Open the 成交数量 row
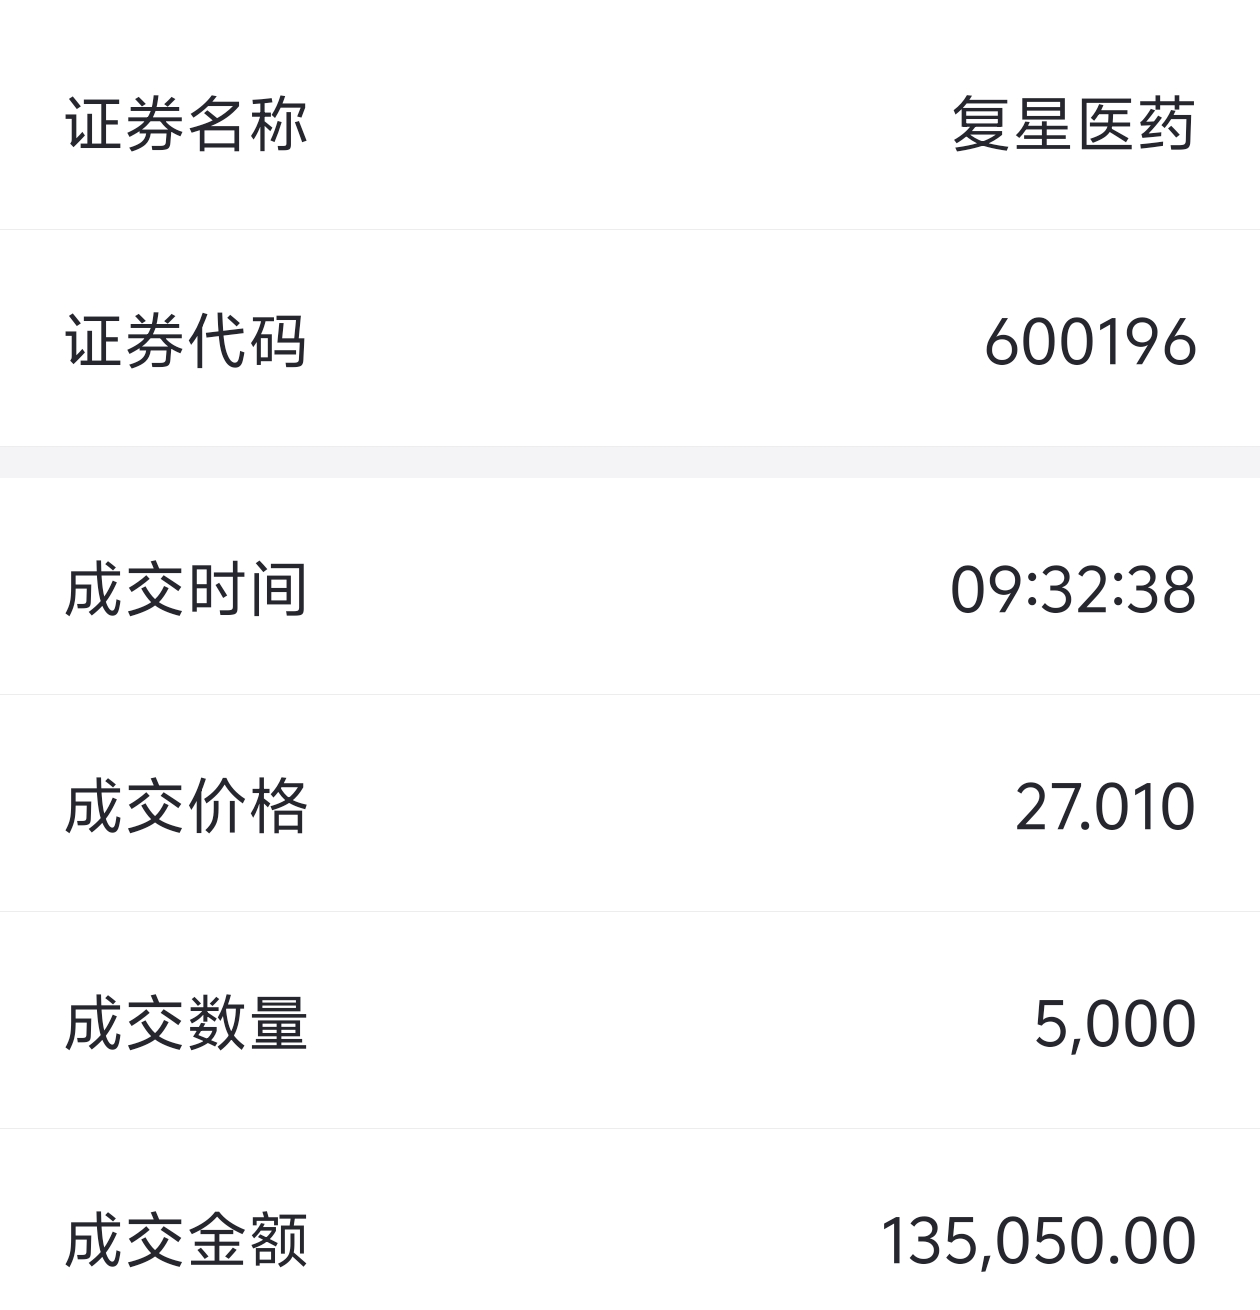The width and height of the screenshot is (1260, 1310). [630, 1020]
